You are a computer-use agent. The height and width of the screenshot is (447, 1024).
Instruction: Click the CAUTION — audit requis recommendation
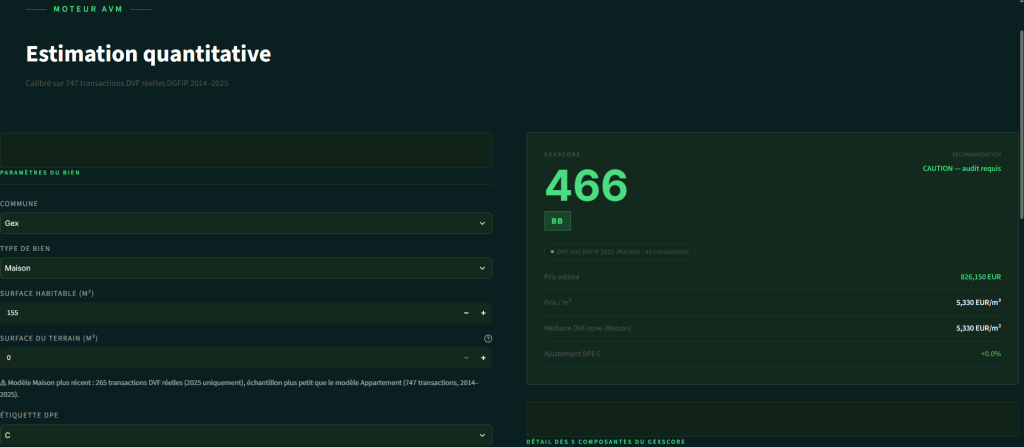click(x=961, y=169)
